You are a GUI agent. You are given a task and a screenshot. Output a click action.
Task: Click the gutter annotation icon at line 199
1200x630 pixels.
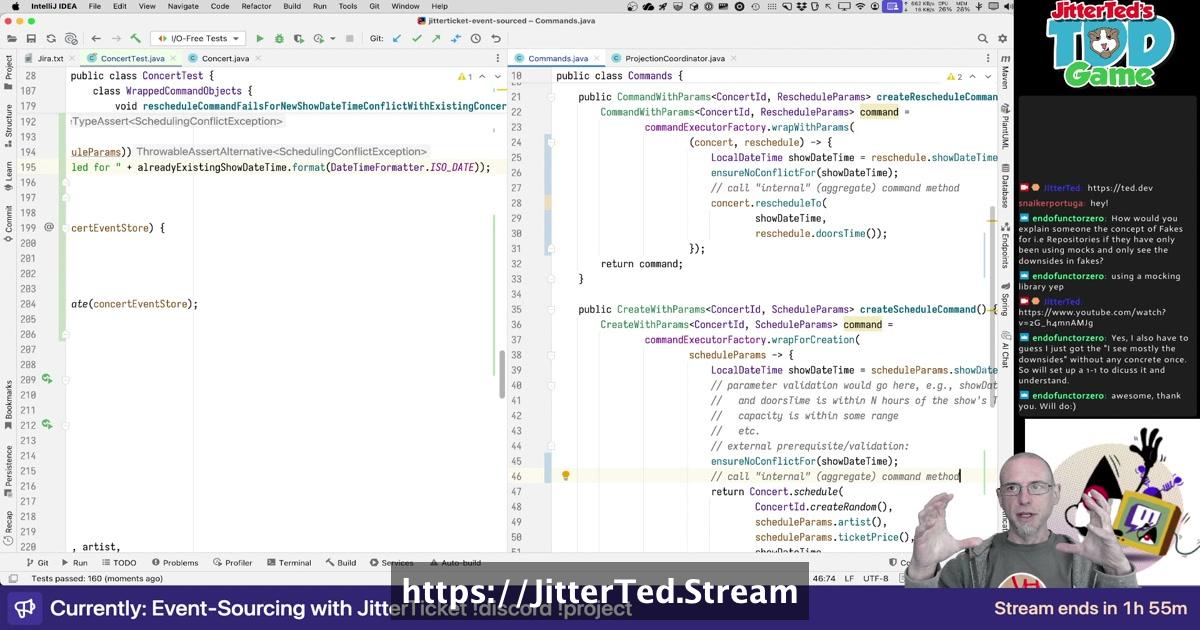(49, 228)
